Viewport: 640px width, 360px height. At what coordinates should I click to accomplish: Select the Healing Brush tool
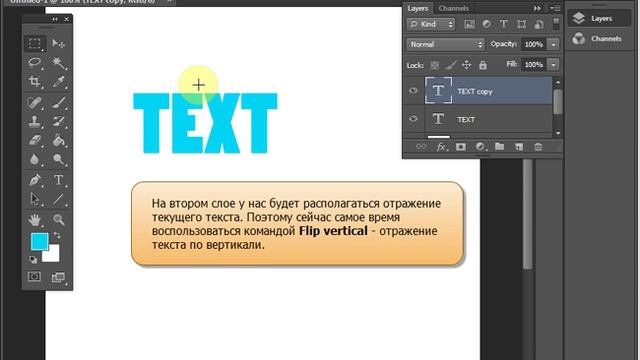pos(35,102)
